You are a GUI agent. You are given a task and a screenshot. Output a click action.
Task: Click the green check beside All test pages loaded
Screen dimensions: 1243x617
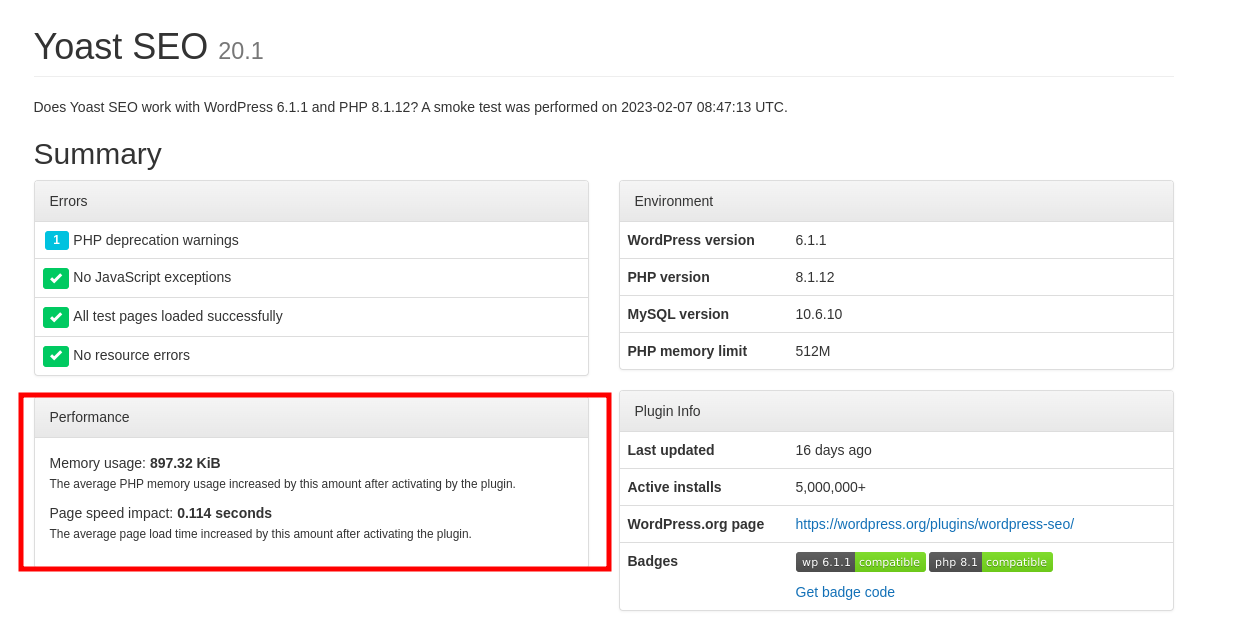click(56, 317)
